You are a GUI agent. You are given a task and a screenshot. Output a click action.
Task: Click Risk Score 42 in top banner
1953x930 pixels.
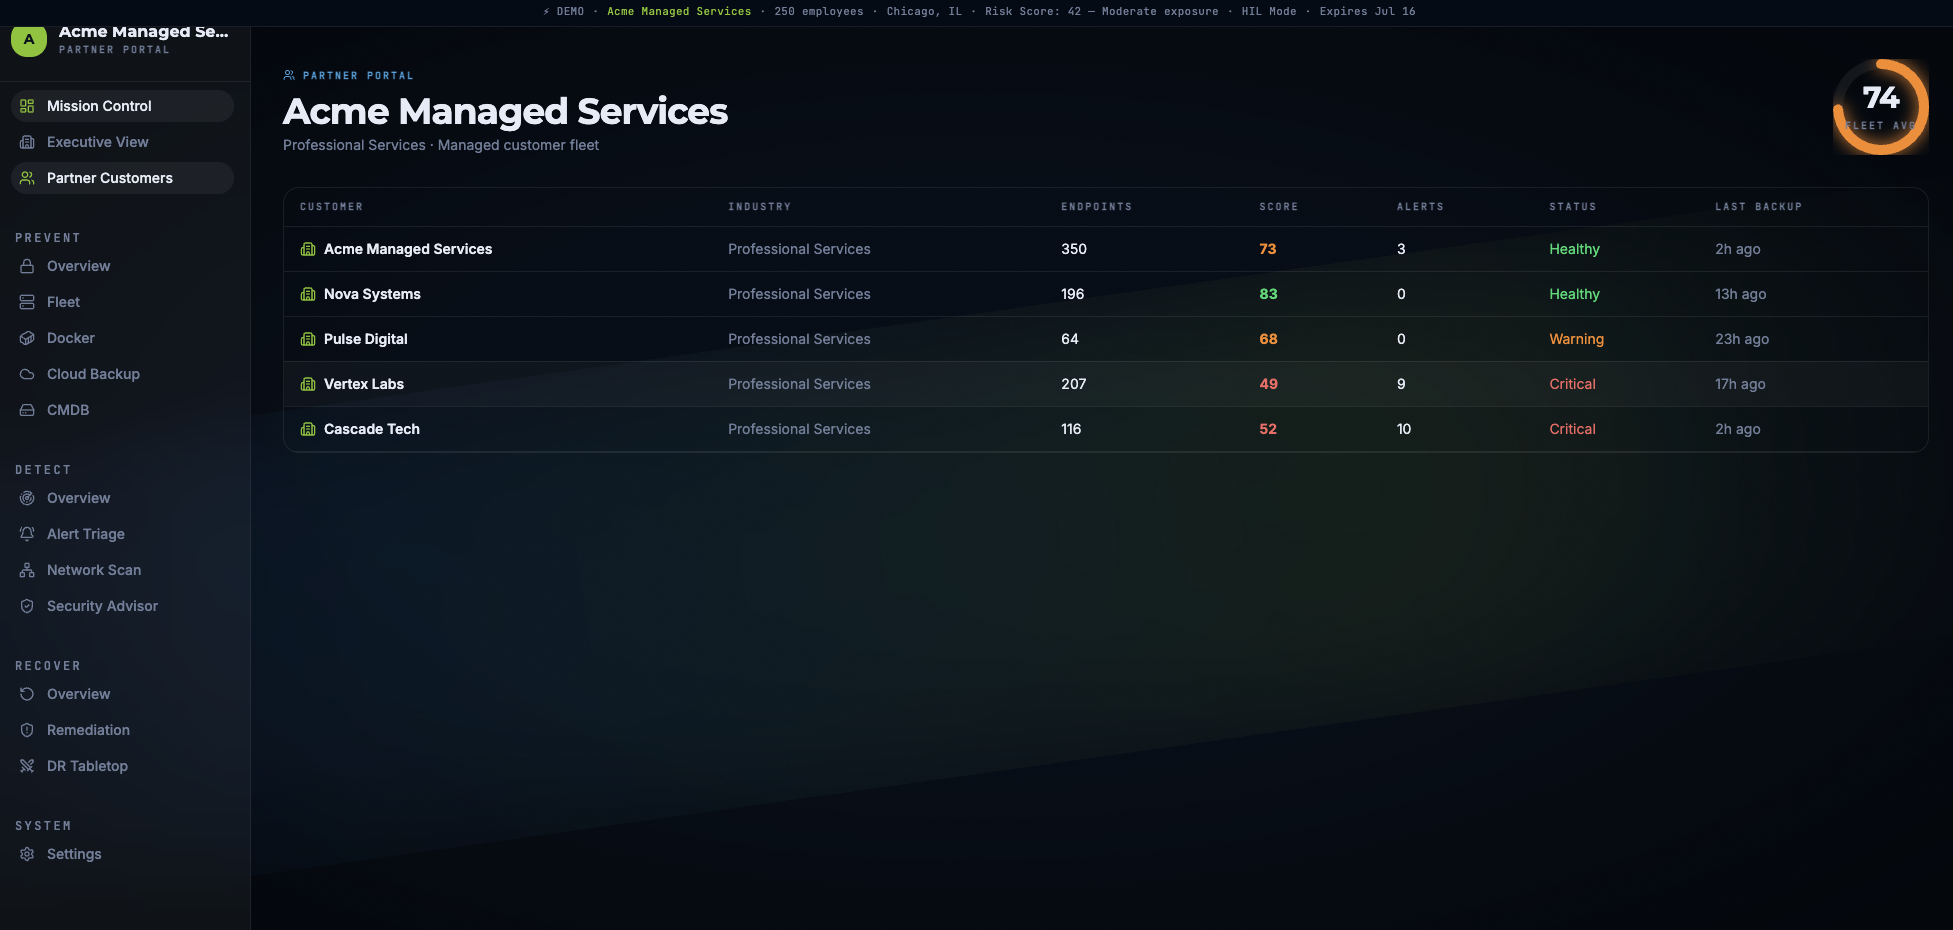pos(1033,12)
